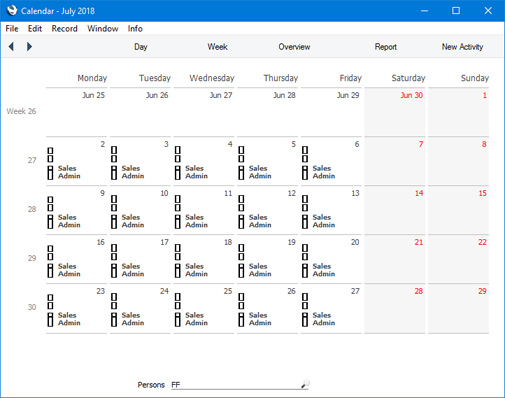Viewport: 505px width, 398px height.
Task: Select the Week 26 label
Action: [x=21, y=111]
